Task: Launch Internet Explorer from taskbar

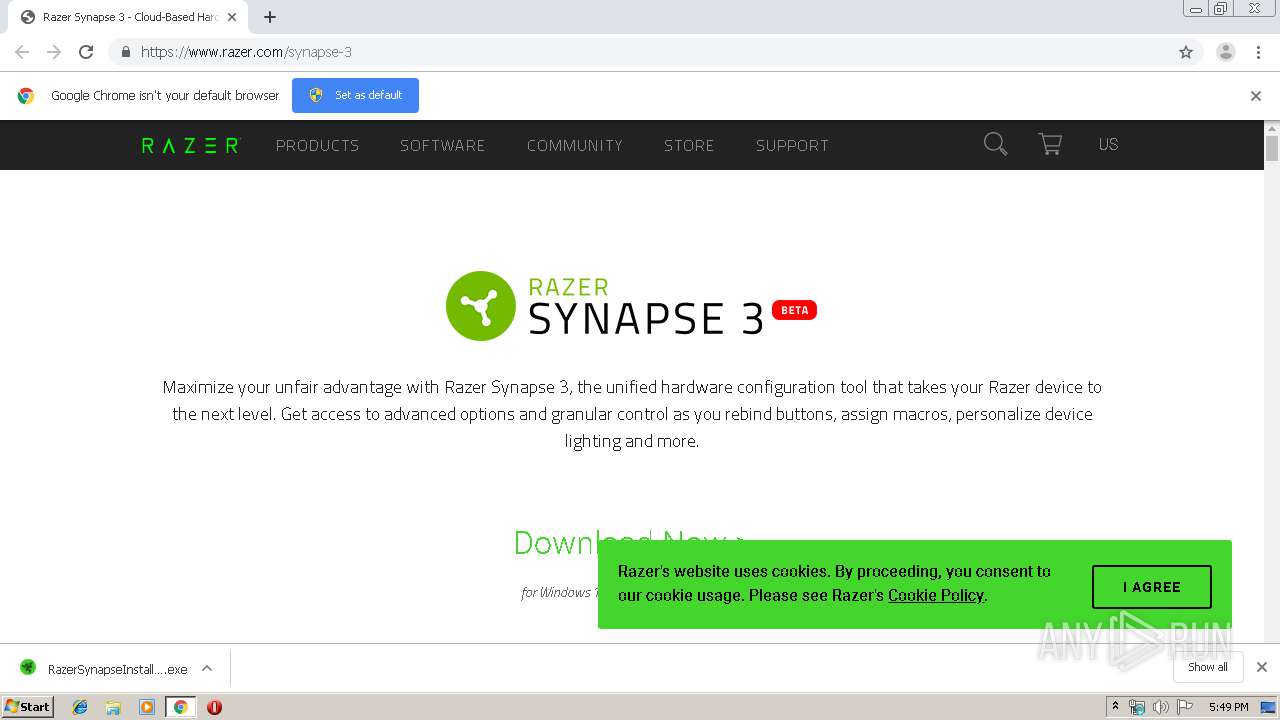Action: coord(80,707)
